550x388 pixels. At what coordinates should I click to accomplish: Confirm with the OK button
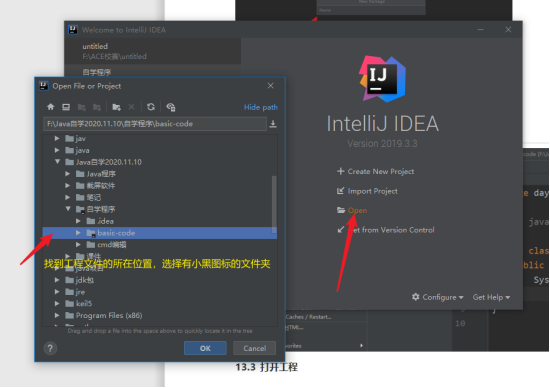tap(205, 348)
